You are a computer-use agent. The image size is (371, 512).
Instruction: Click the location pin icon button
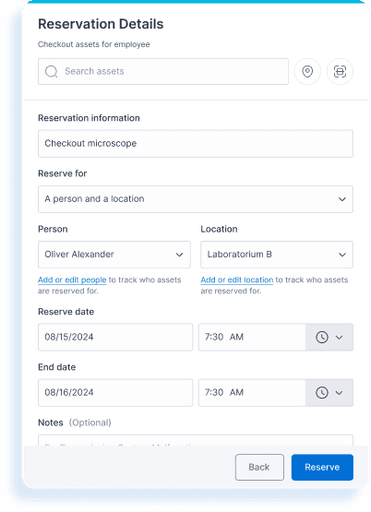point(307,71)
